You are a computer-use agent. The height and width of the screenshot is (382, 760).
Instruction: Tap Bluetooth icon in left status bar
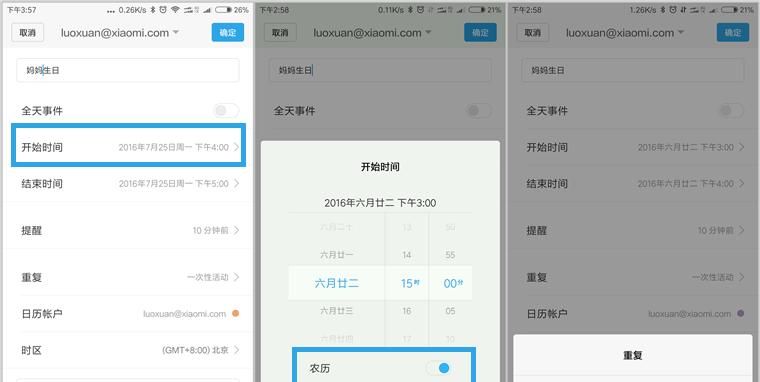coord(152,10)
